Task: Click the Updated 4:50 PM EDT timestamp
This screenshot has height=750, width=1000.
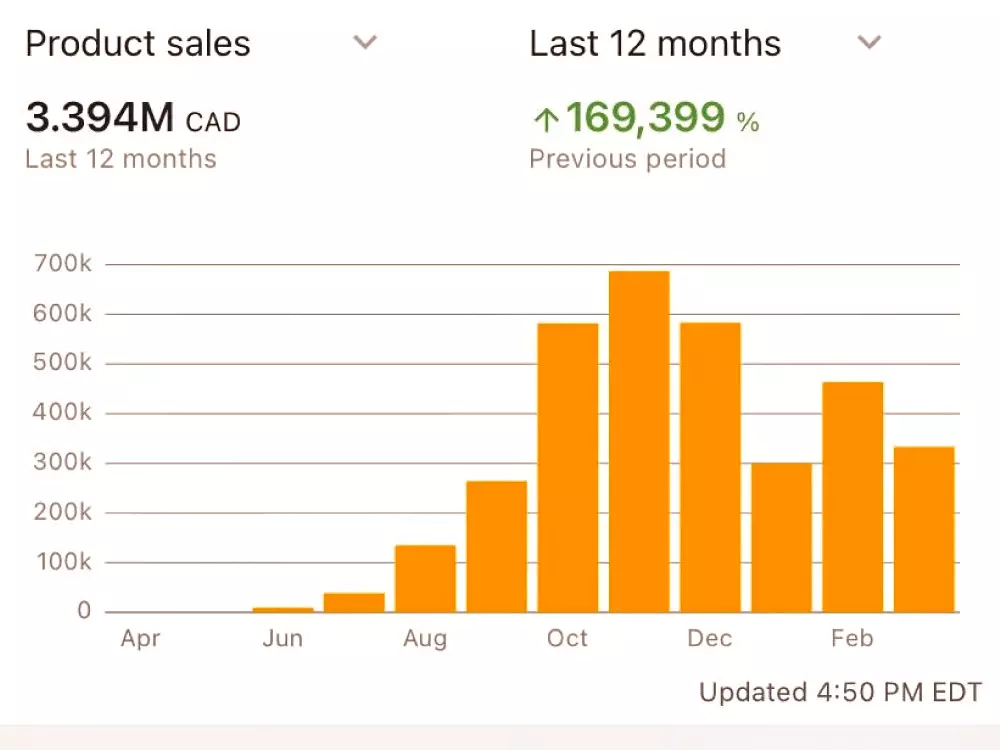Action: click(840, 692)
